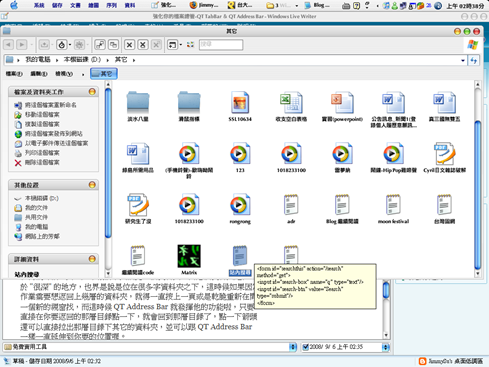Viewport: 489px width, 367px height.
Task: Select the 繼續閱讀code text file
Action: [x=138, y=260]
